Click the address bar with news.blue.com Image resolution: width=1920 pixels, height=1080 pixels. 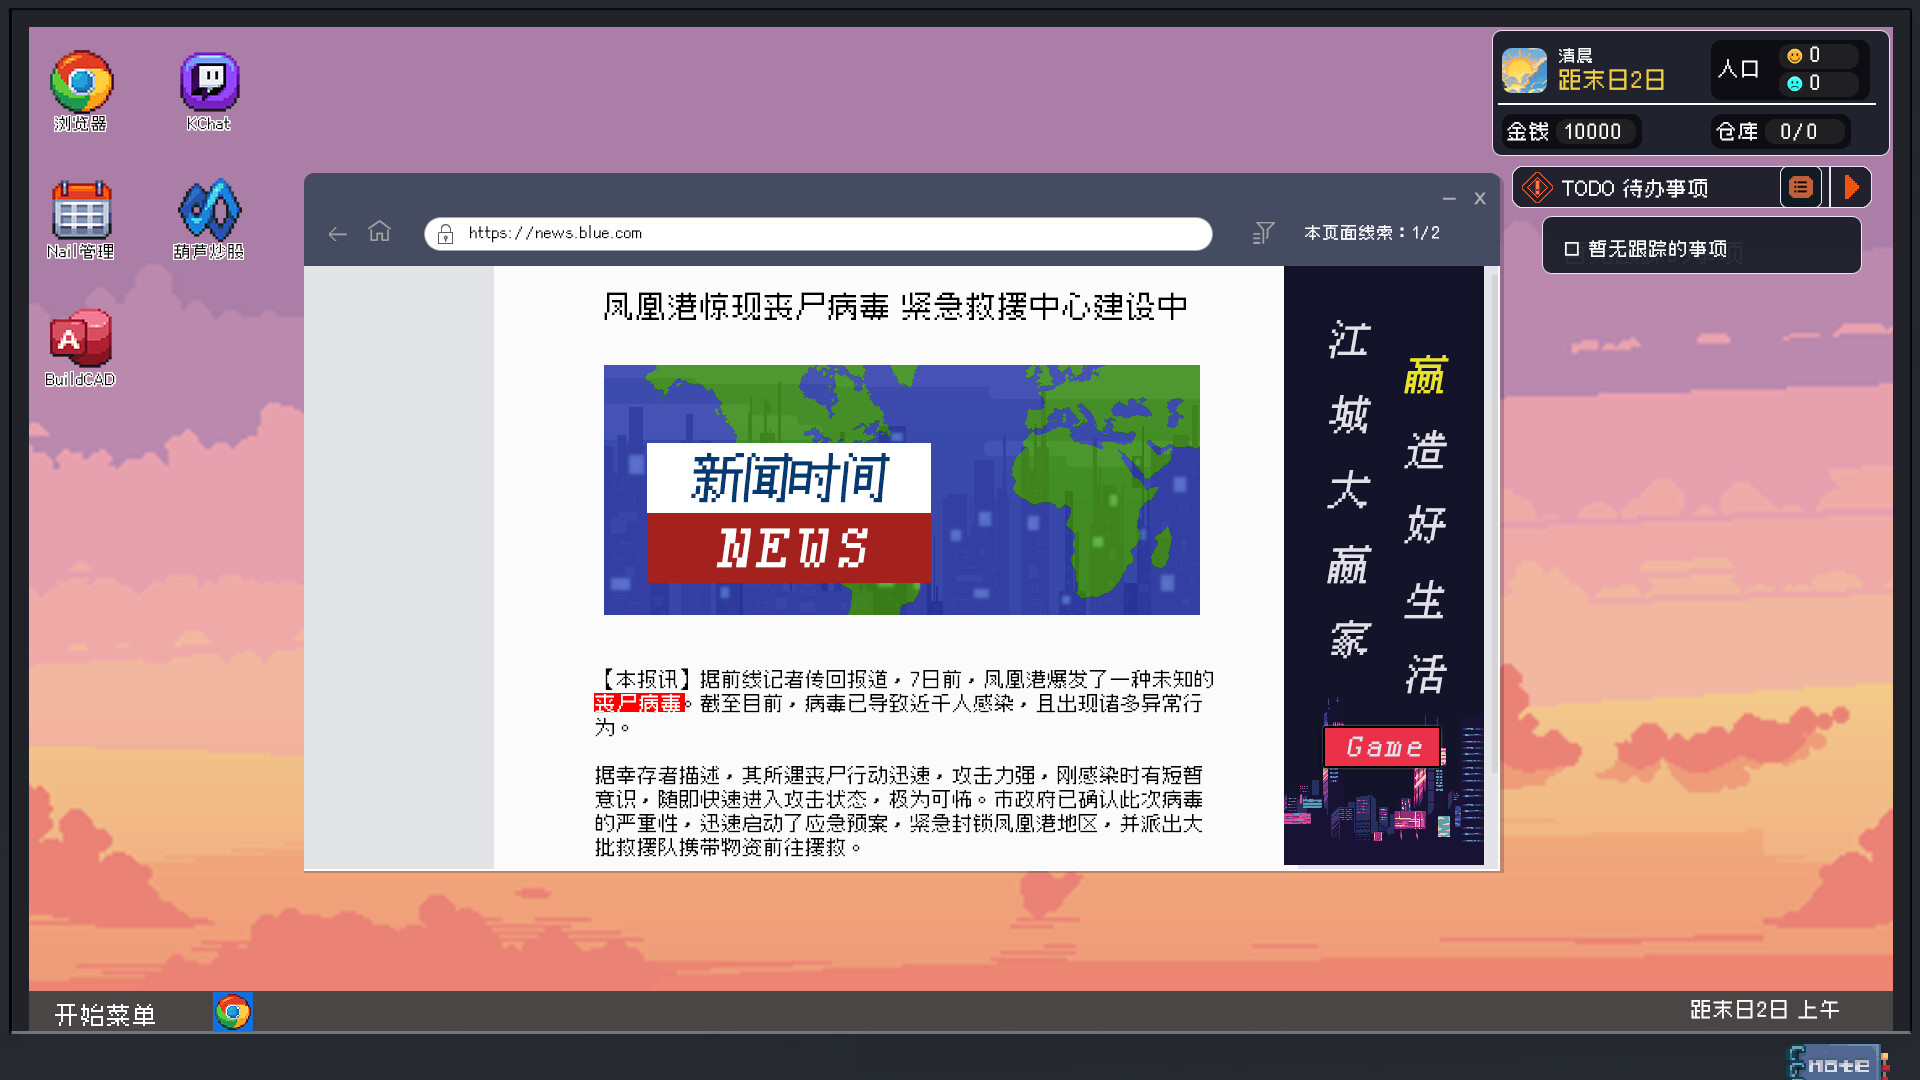(x=818, y=233)
